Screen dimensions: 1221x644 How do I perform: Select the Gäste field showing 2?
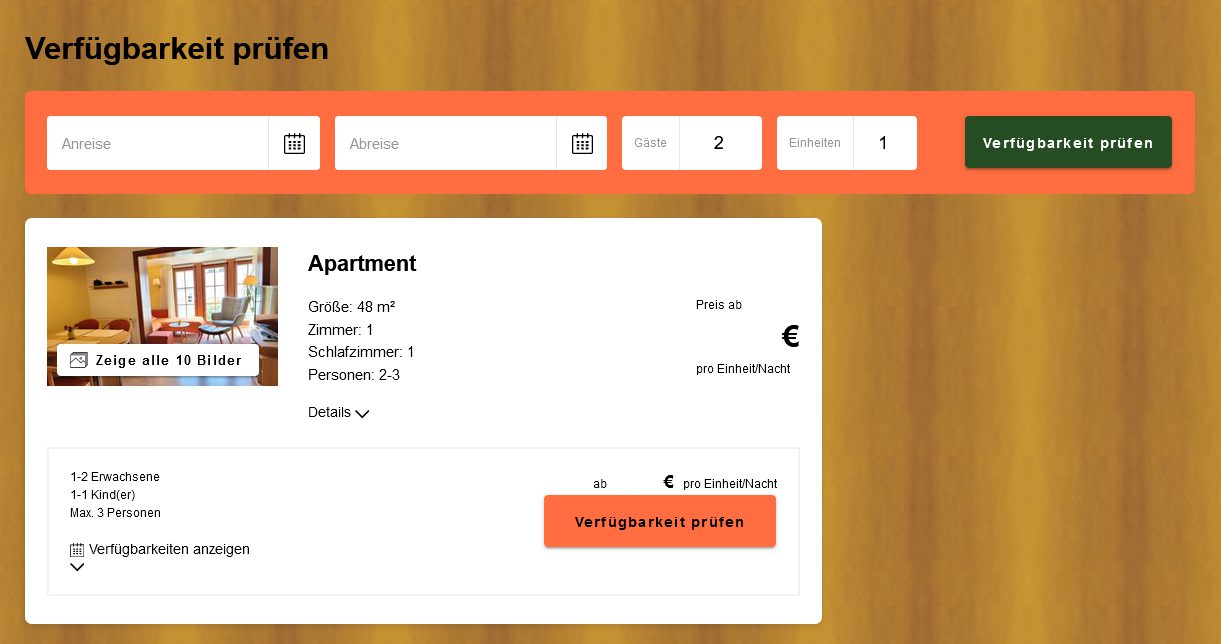pos(719,143)
